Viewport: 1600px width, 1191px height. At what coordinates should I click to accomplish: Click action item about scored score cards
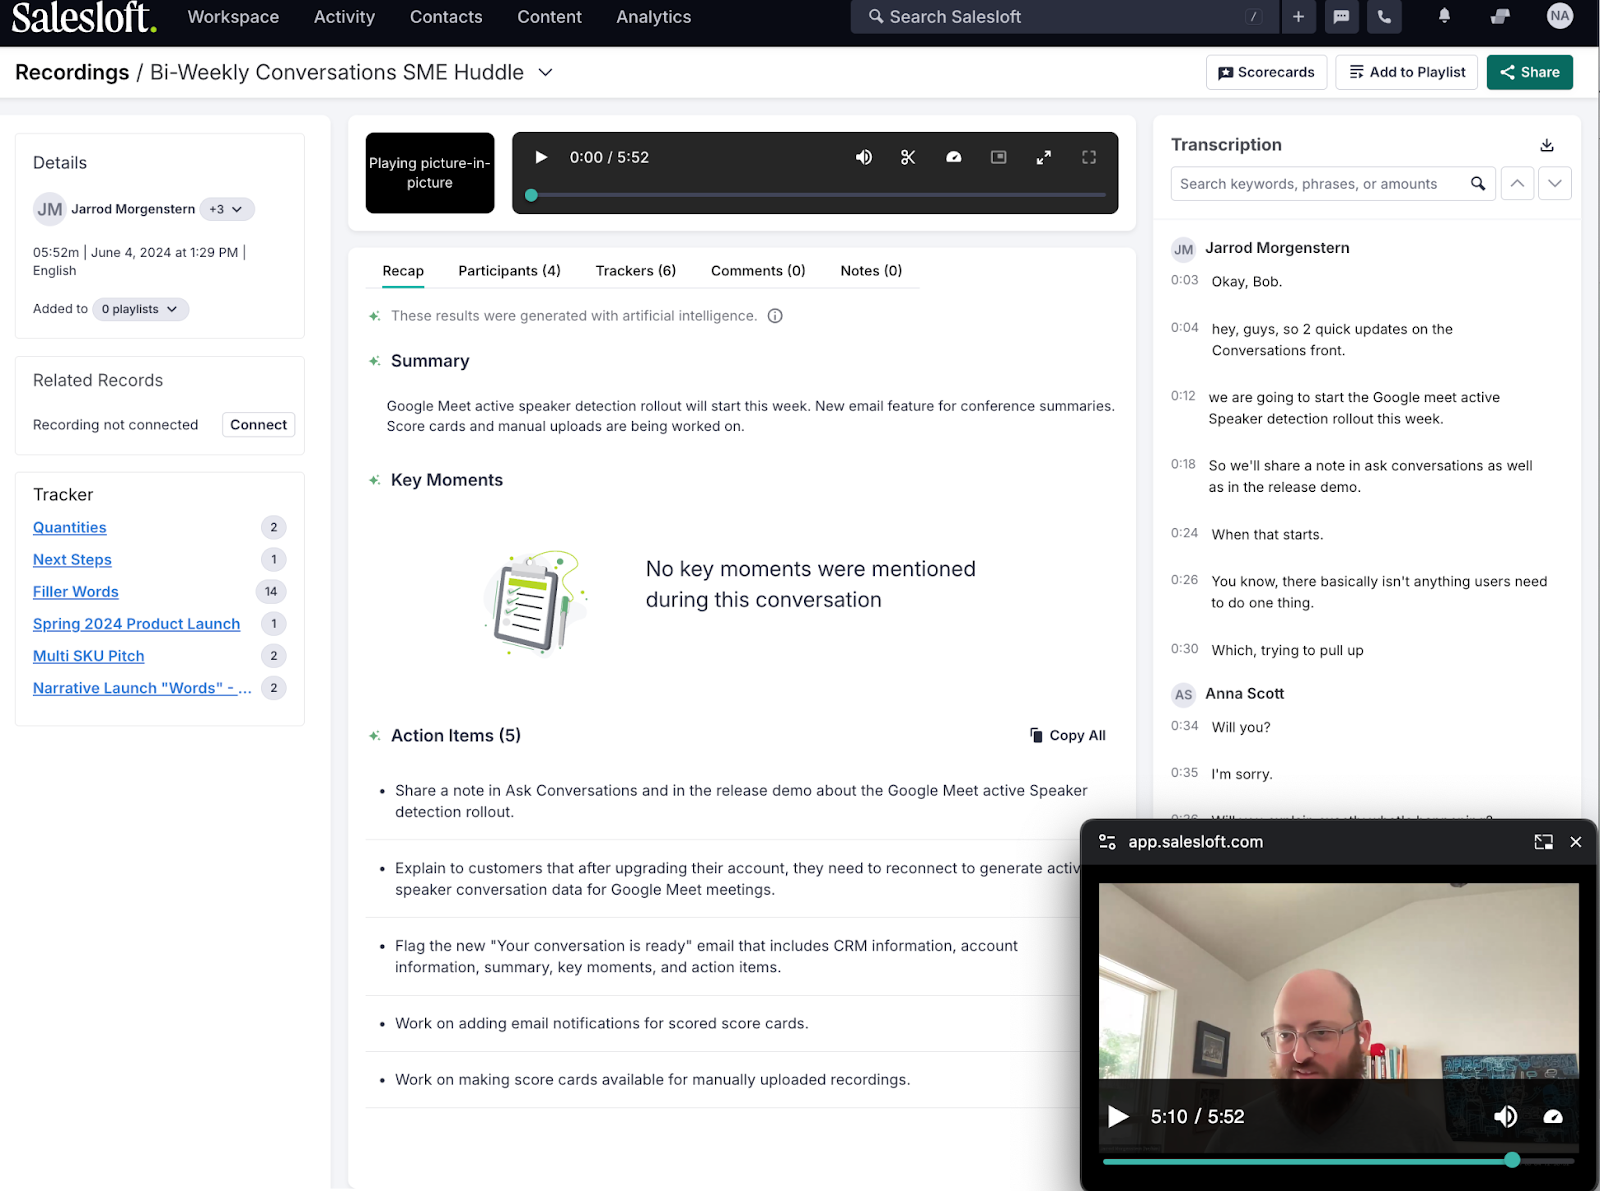[601, 1023]
